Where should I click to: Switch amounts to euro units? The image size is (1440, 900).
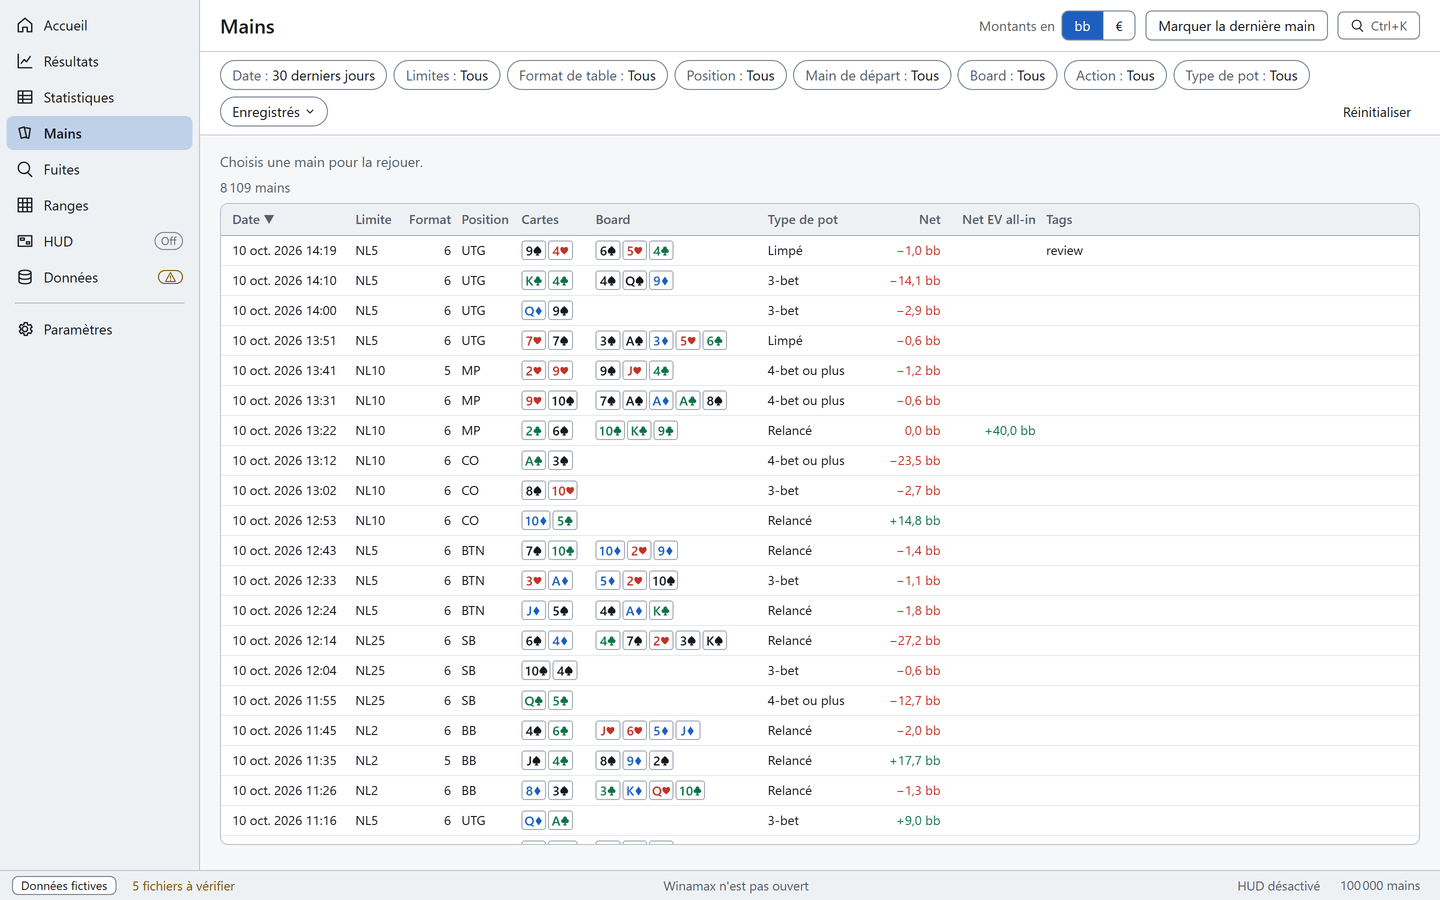click(x=1119, y=26)
